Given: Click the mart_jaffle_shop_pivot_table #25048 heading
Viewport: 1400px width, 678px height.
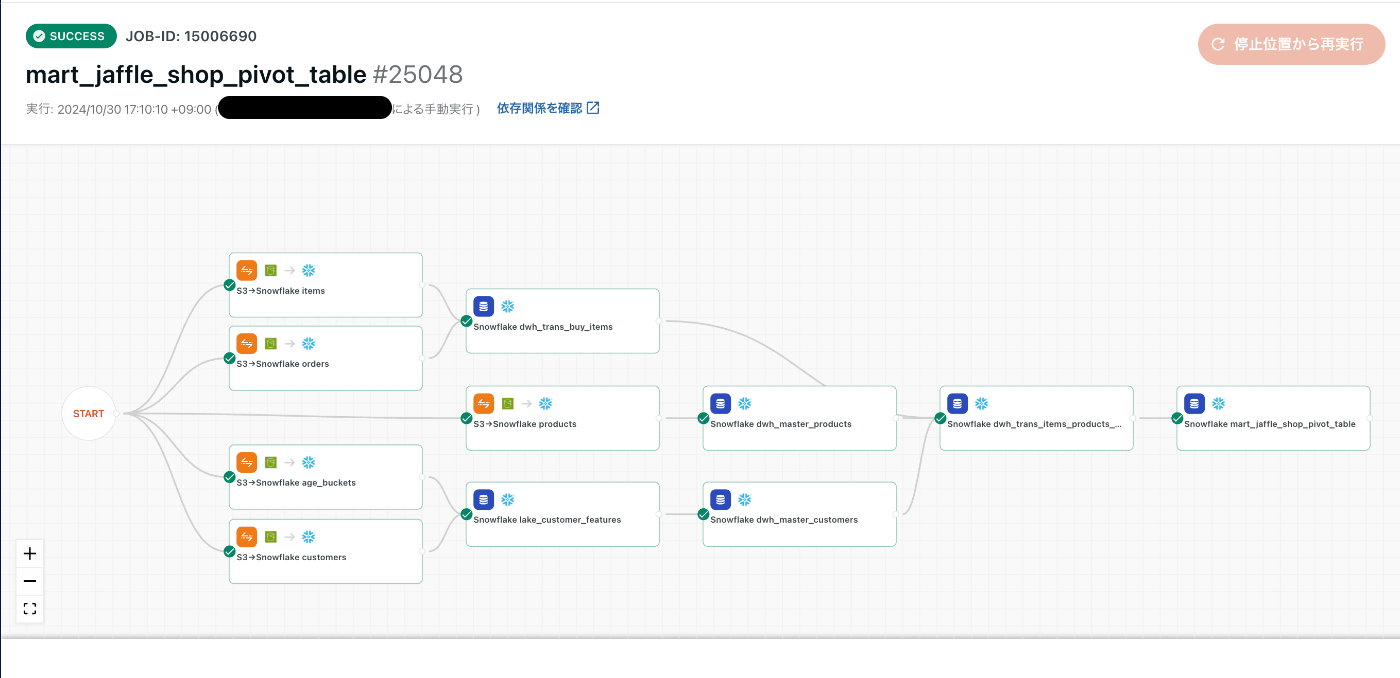Looking at the screenshot, I should coord(244,75).
